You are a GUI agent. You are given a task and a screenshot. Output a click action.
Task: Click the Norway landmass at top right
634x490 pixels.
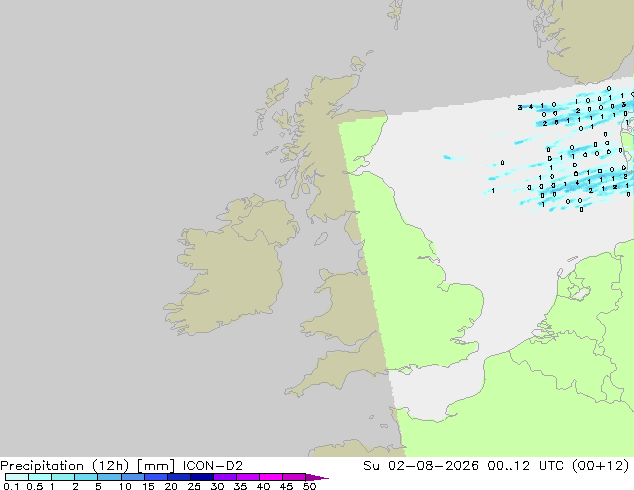click(586, 38)
